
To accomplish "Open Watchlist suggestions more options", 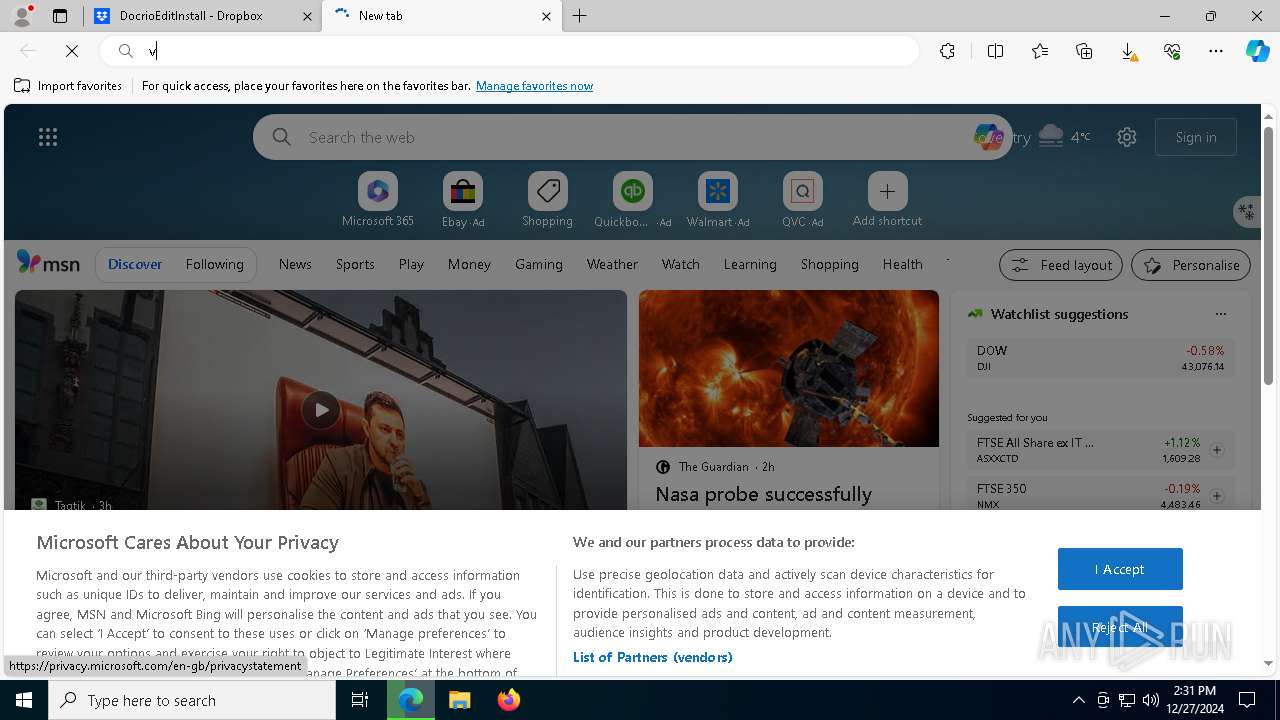I will 1220,314.
